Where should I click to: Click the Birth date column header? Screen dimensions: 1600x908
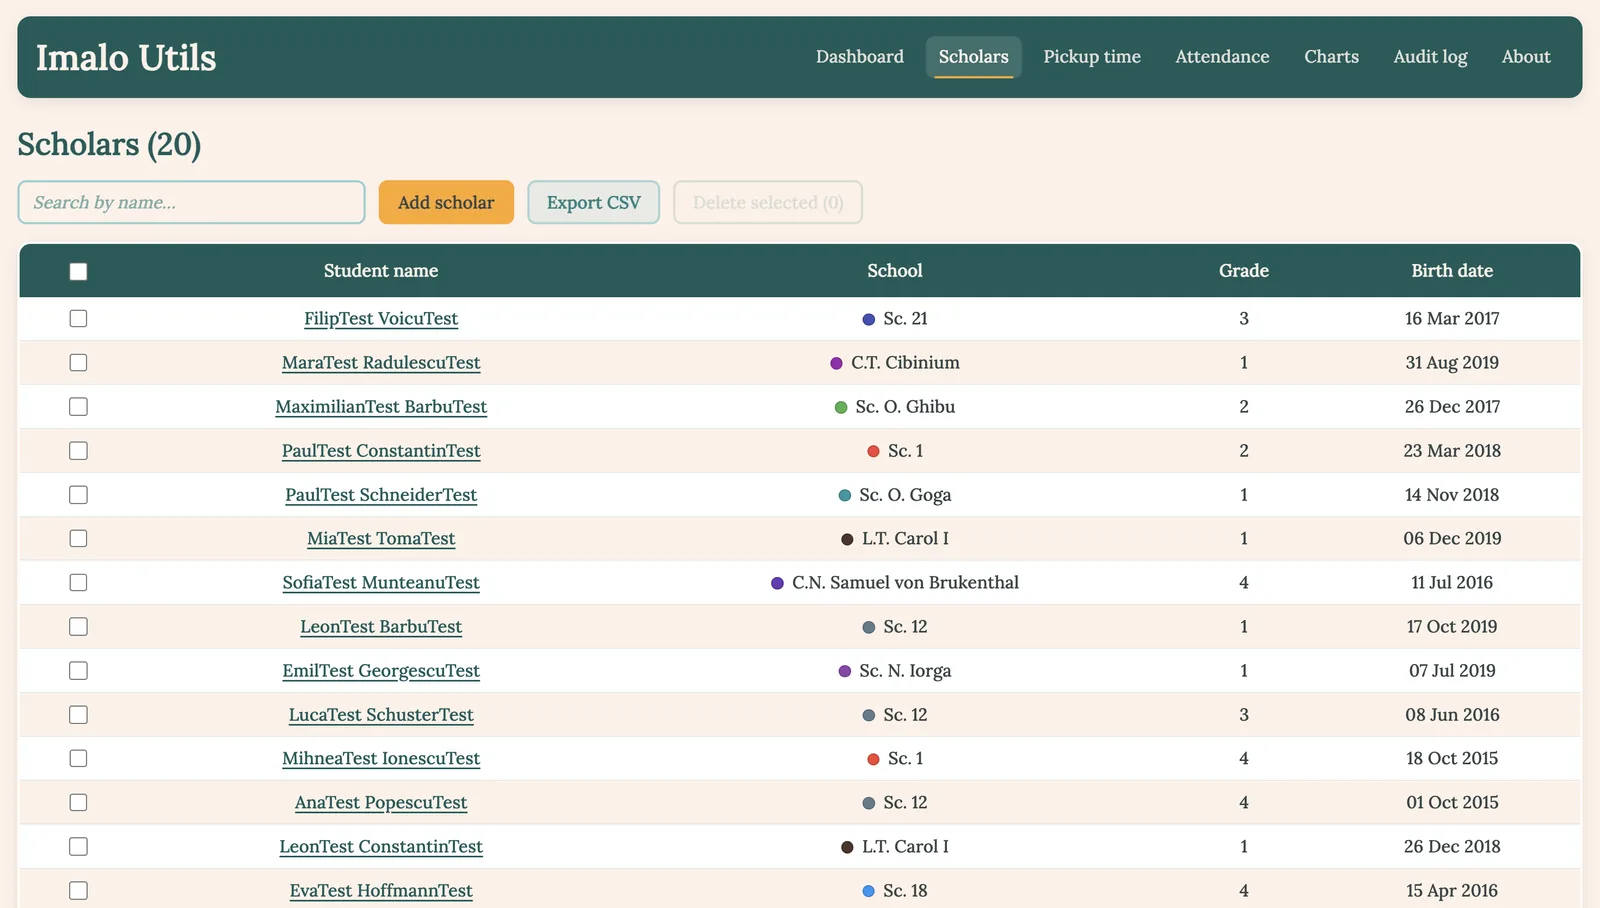(x=1452, y=271)
